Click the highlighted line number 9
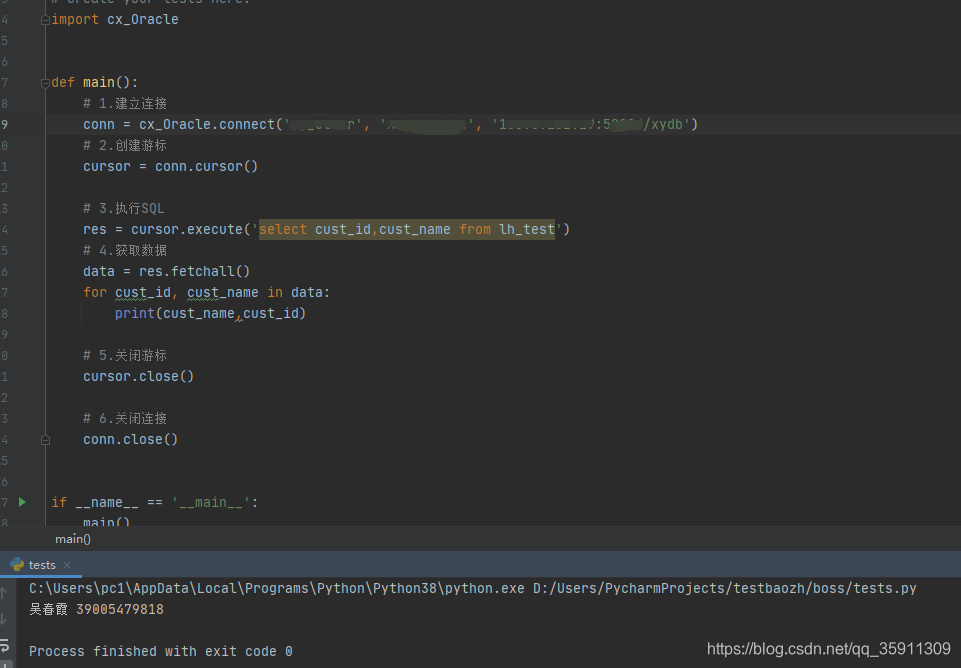The width and height of the screenshot is (961, 668). (x=6, y=123)
